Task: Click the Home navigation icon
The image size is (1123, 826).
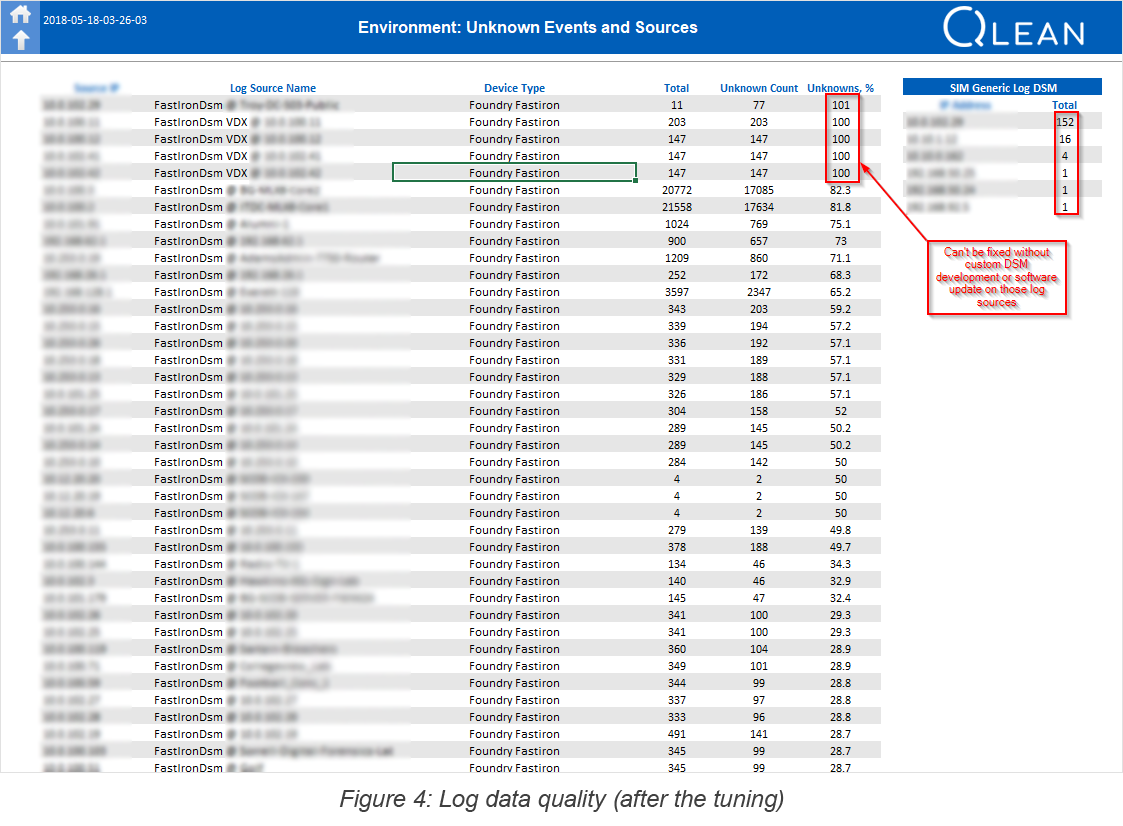Action: pyautogui.click(x=20, y=13)
